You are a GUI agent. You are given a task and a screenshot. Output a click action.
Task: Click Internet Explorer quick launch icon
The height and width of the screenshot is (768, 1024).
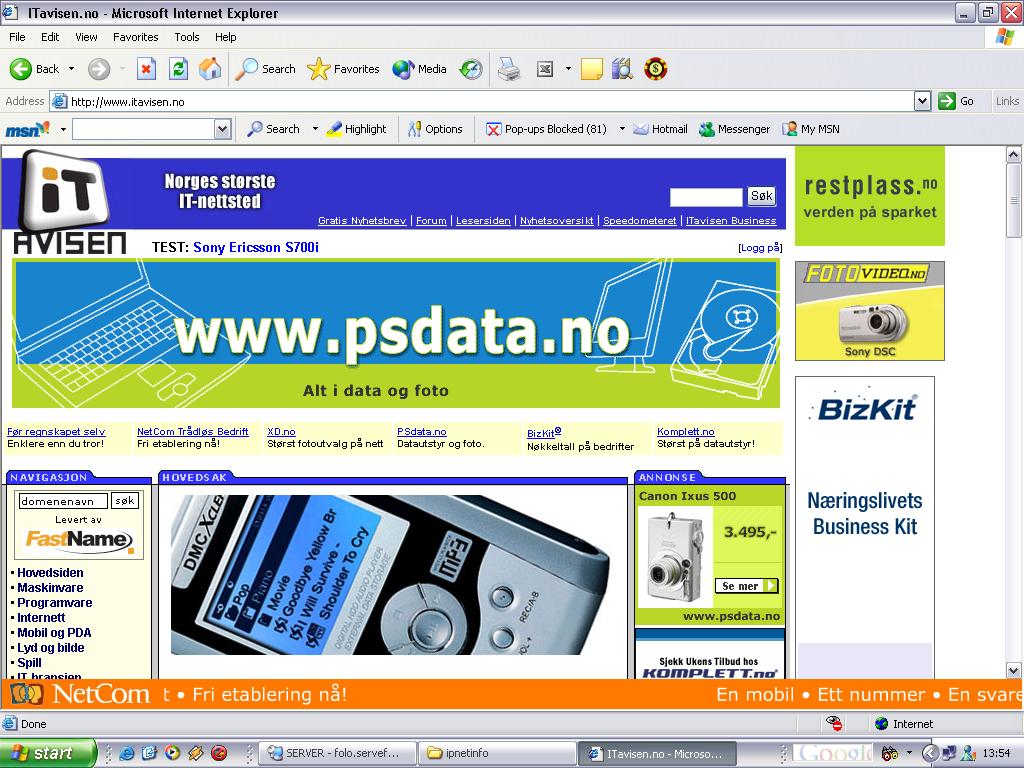point(127,753)
